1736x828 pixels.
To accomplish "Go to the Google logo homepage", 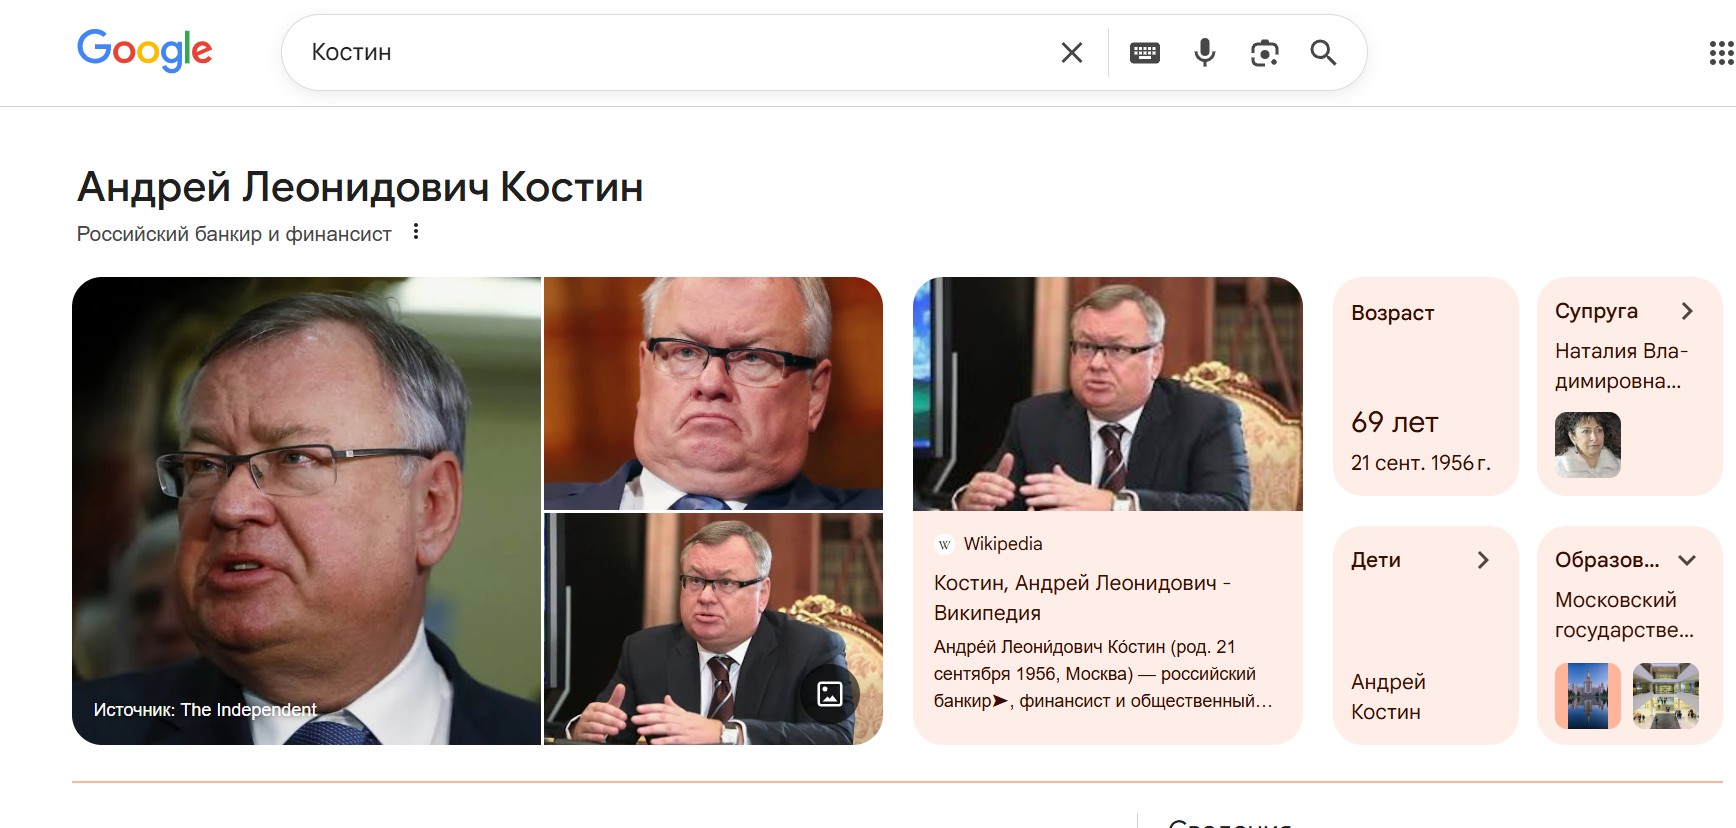I will (x=145, y=50).
